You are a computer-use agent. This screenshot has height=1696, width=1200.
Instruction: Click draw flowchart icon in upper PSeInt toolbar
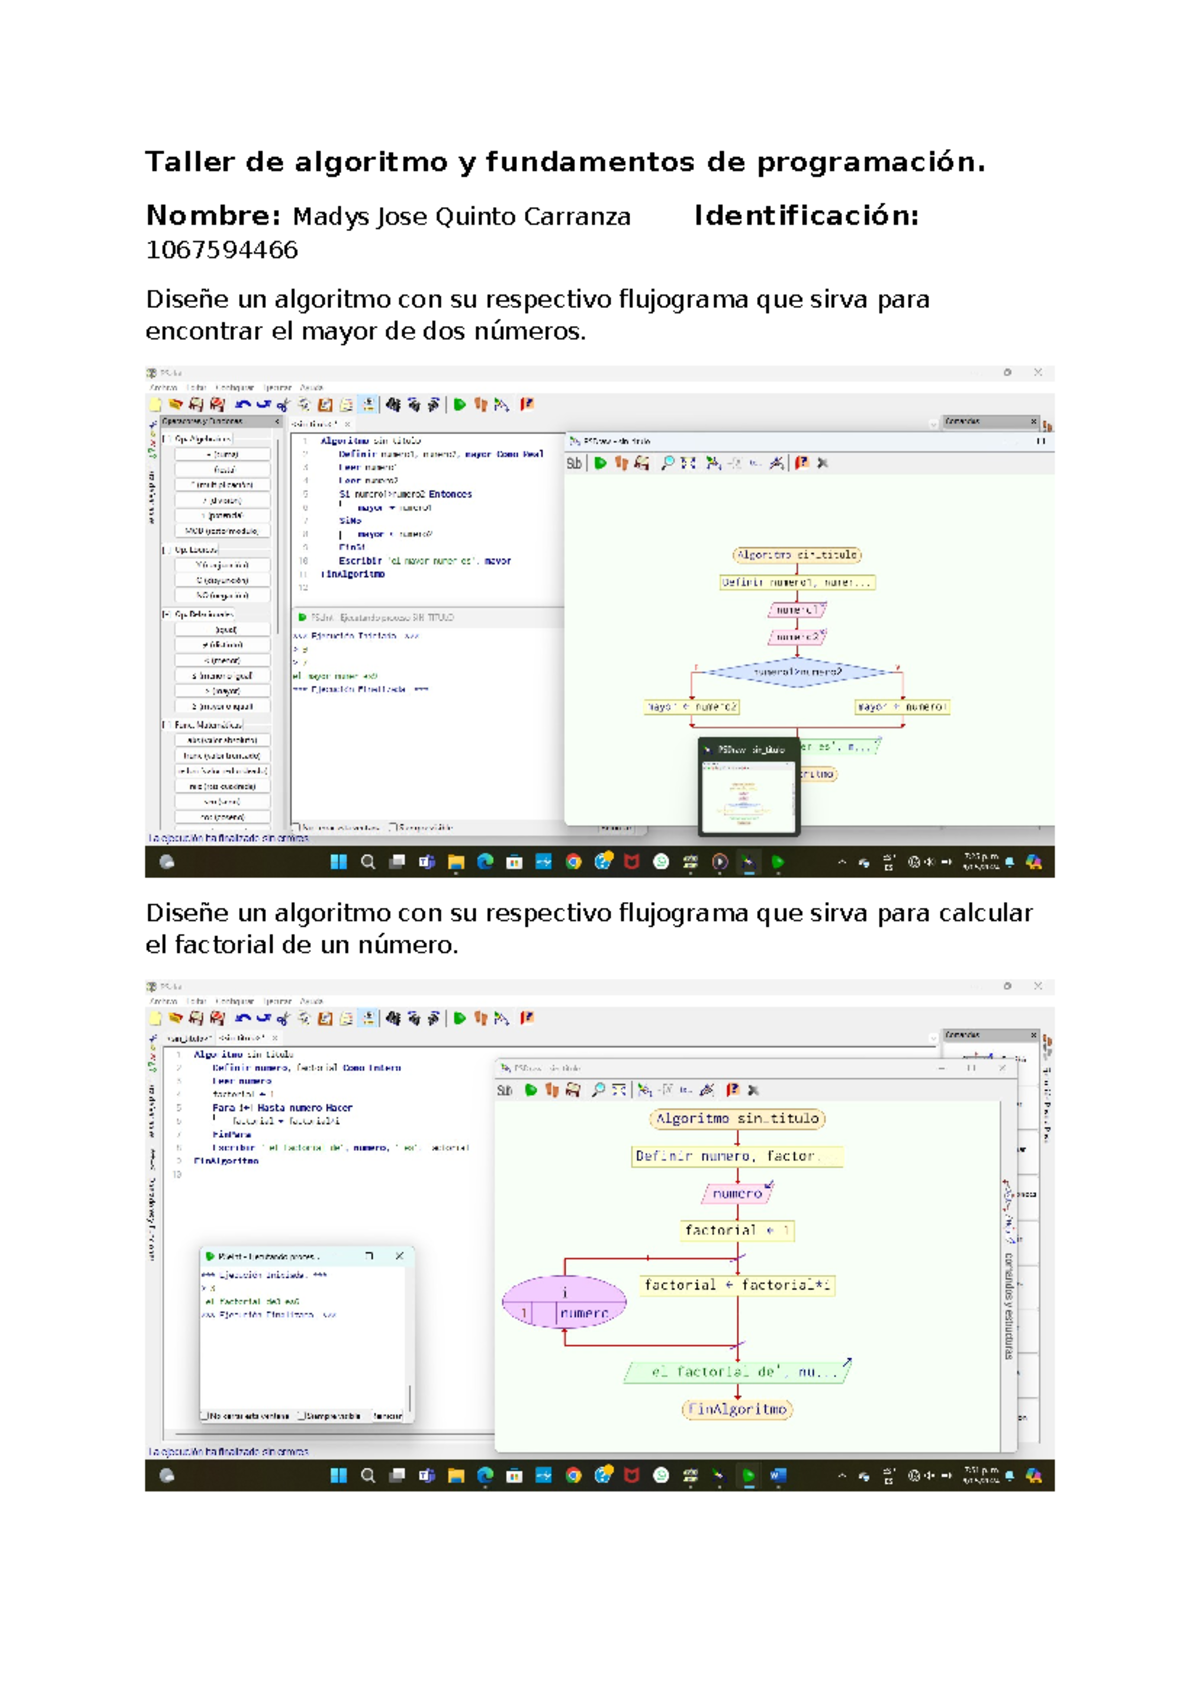[x=502, y=405]
